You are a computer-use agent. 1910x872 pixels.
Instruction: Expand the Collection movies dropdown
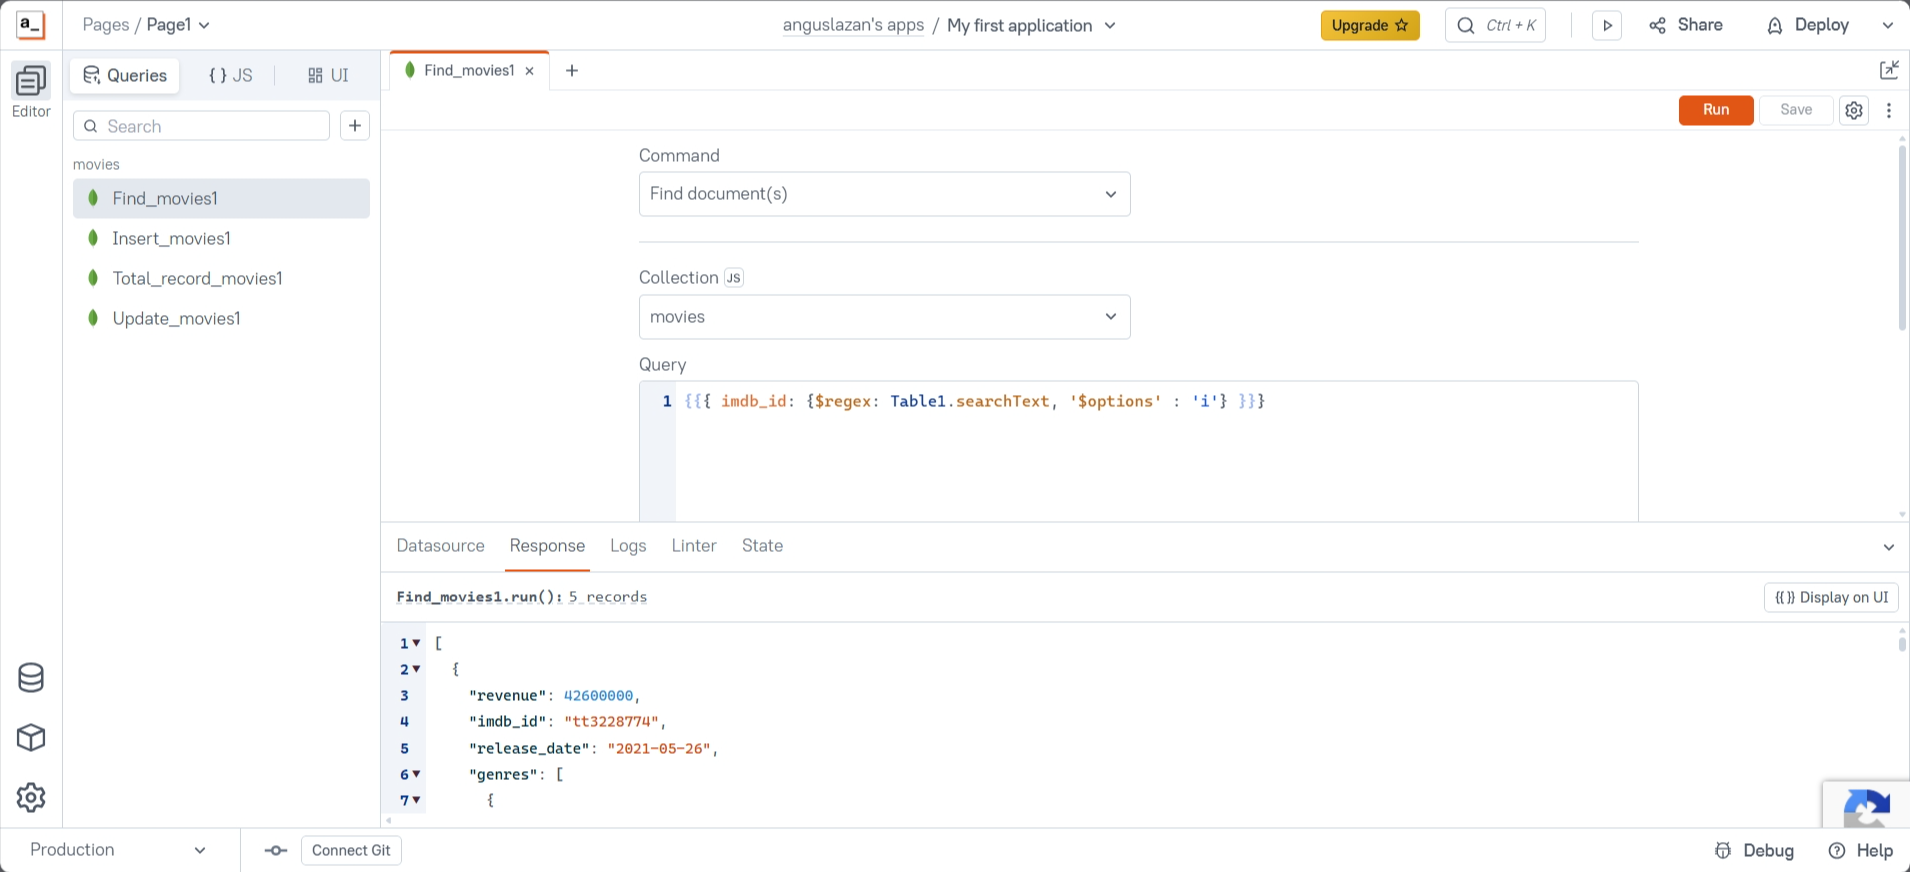tap(884, 317)
